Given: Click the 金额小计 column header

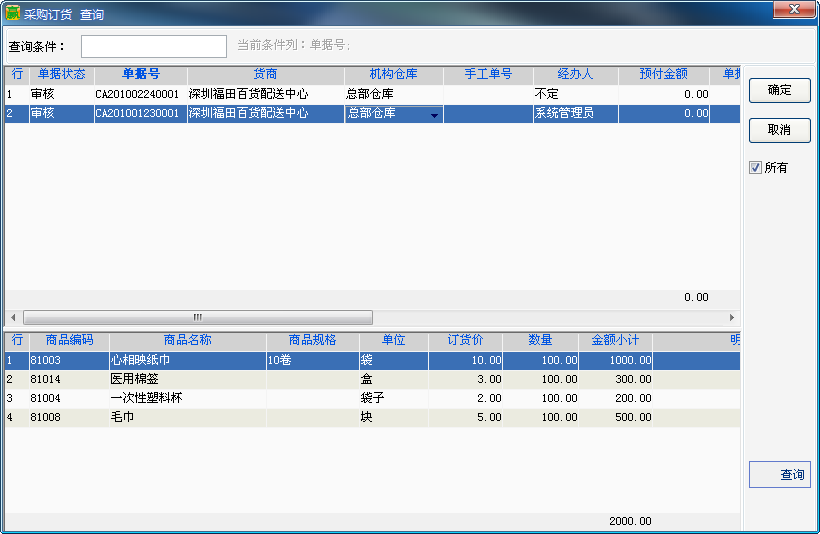Looking at the screenshot, I should point(615,340).
